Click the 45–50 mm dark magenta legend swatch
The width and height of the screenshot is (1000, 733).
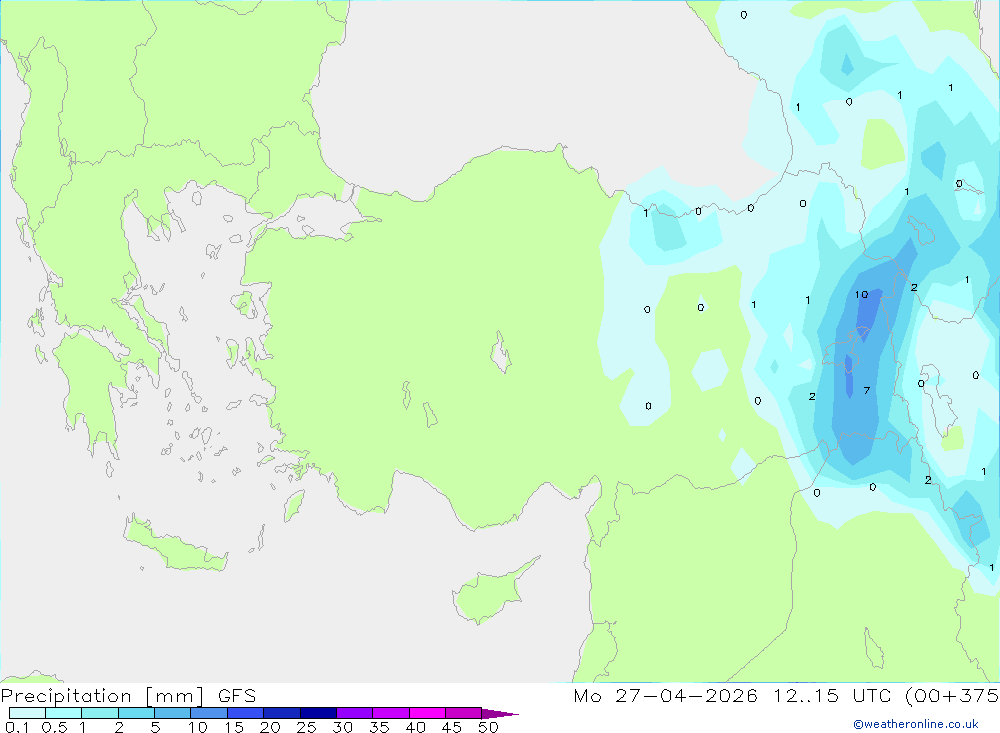coord(464,713)
